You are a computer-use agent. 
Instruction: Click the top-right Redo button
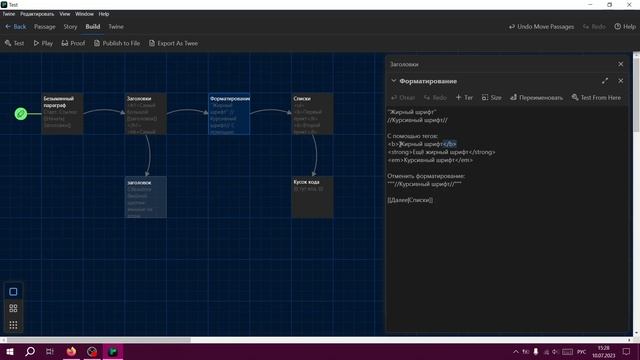click(x=594, y=27)
